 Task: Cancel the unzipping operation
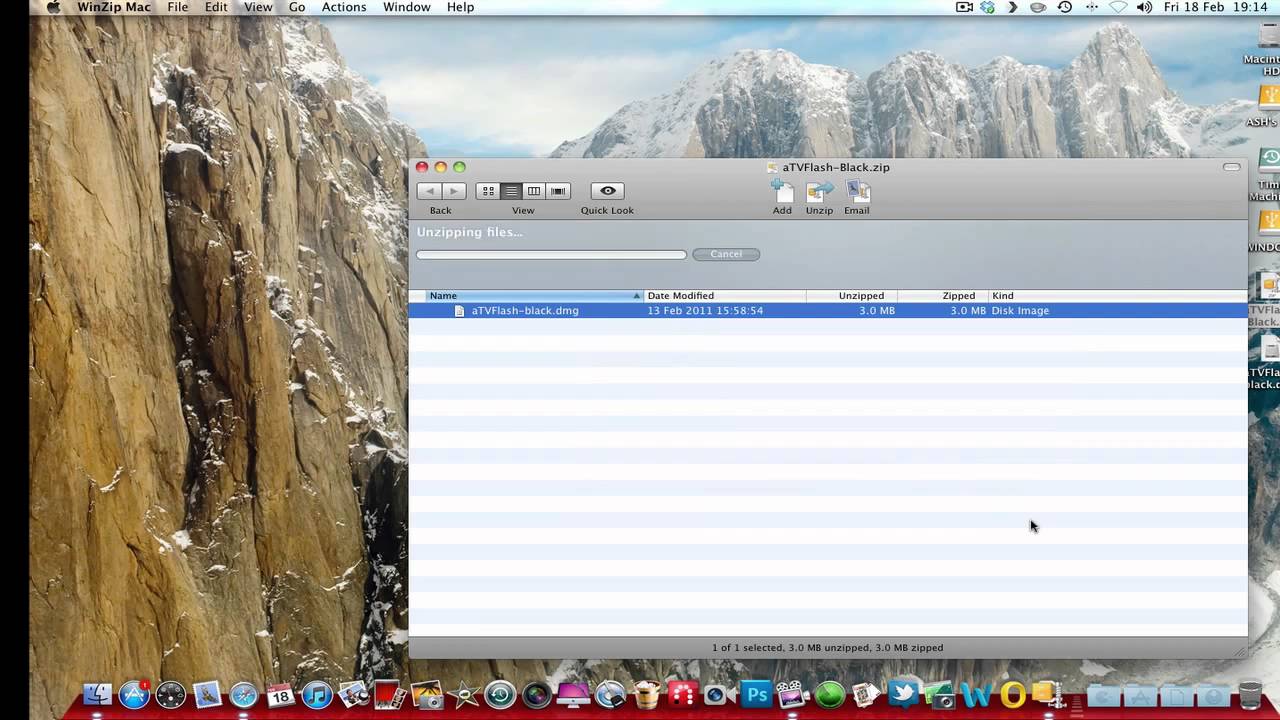(x=726, y=254)
